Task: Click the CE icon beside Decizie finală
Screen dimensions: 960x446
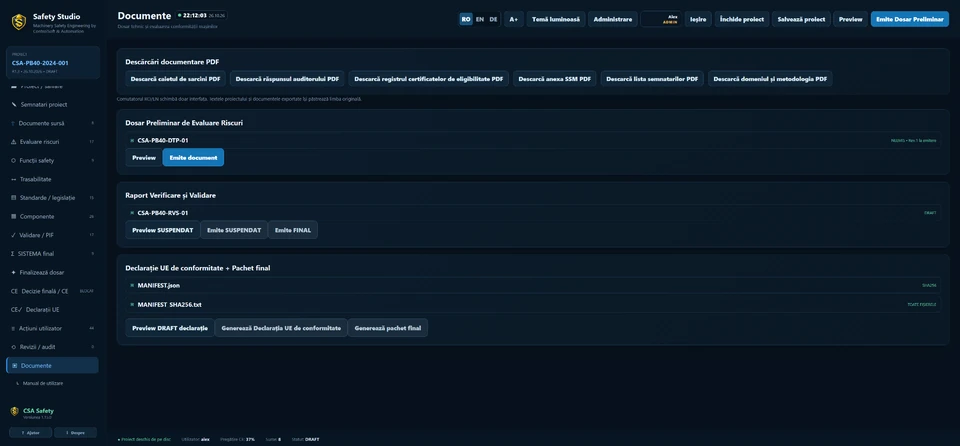Action: coord(14,291)
